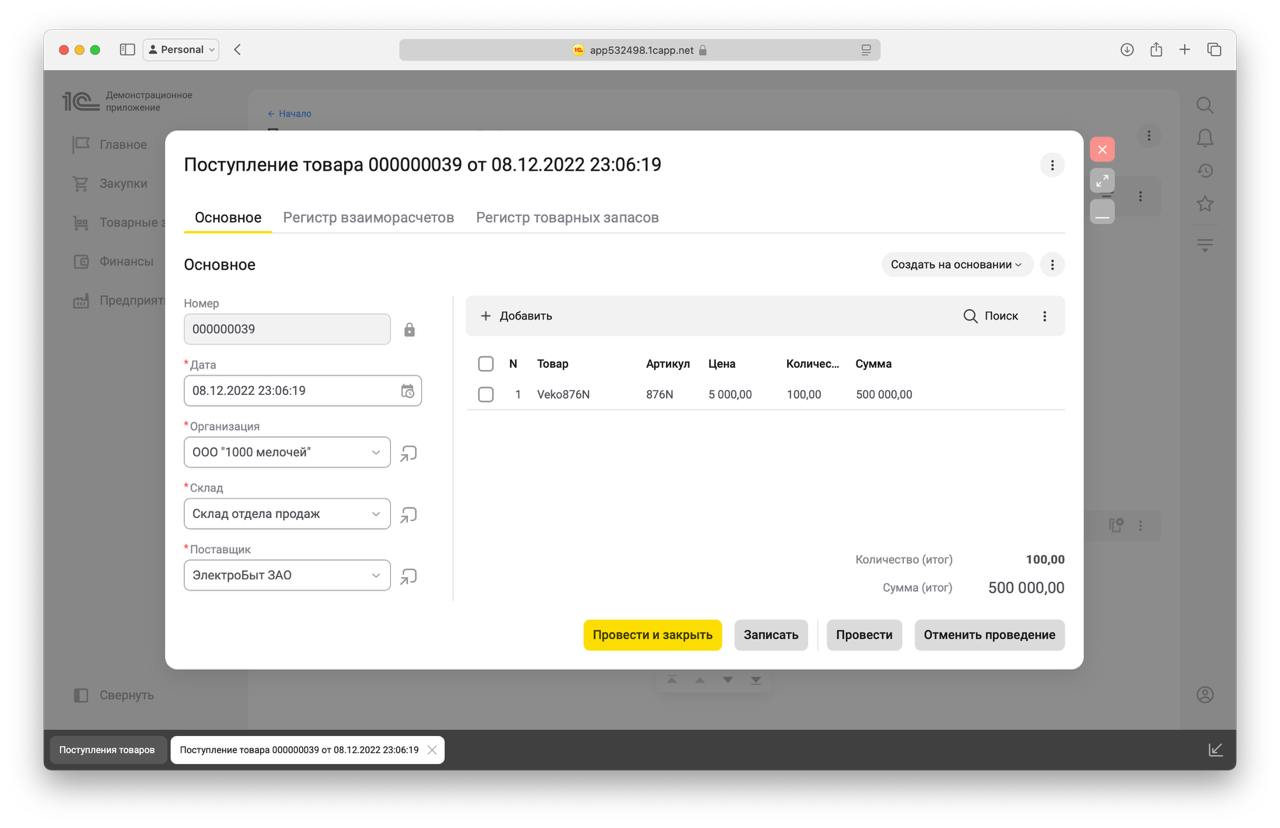The height and width of the screenshot is (828, 1280).
Task: Click Safari share icon
Action: (x=1156, y=49)
